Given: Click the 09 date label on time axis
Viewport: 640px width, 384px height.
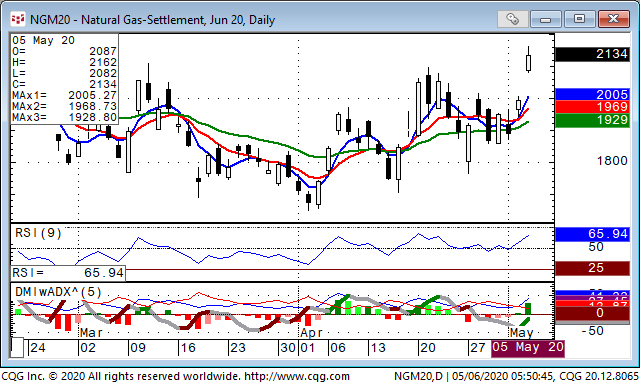Looking at the screenshot, I should point(138,348).
